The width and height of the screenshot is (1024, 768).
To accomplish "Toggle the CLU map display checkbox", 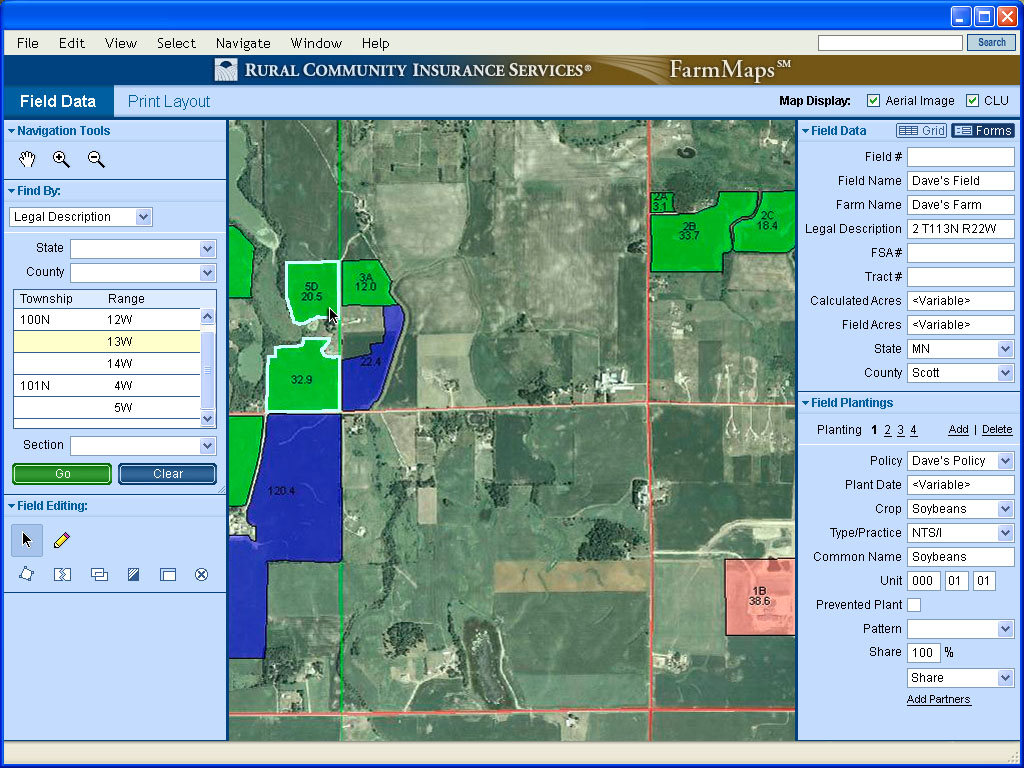I will pyautogui.click(x=972, y=101).
